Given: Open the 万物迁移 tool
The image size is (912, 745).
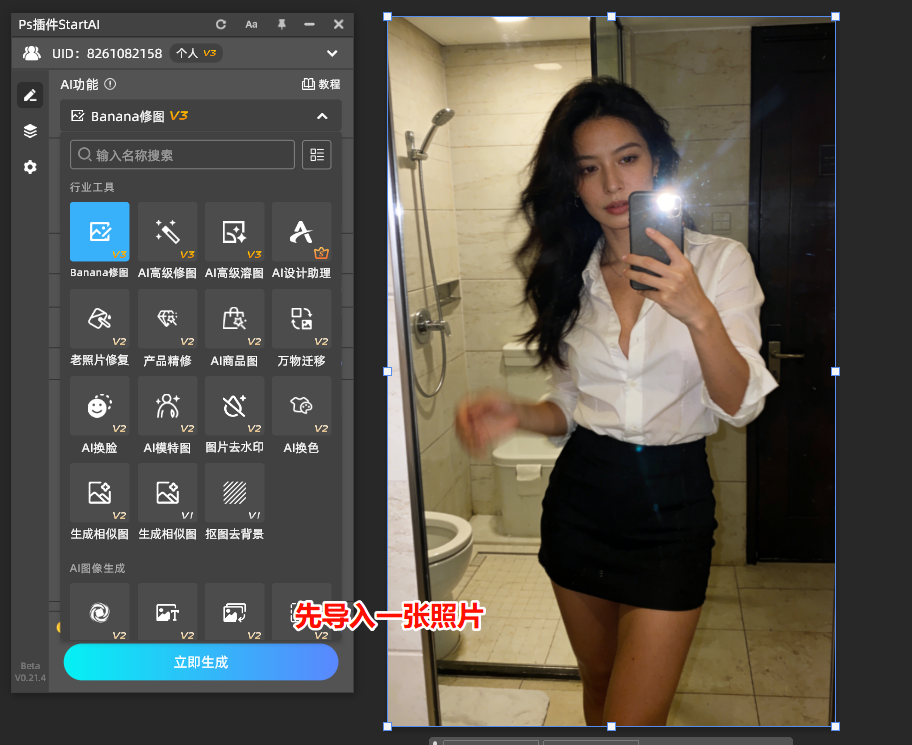Looking at the screenshot, I should click(301, 319).
